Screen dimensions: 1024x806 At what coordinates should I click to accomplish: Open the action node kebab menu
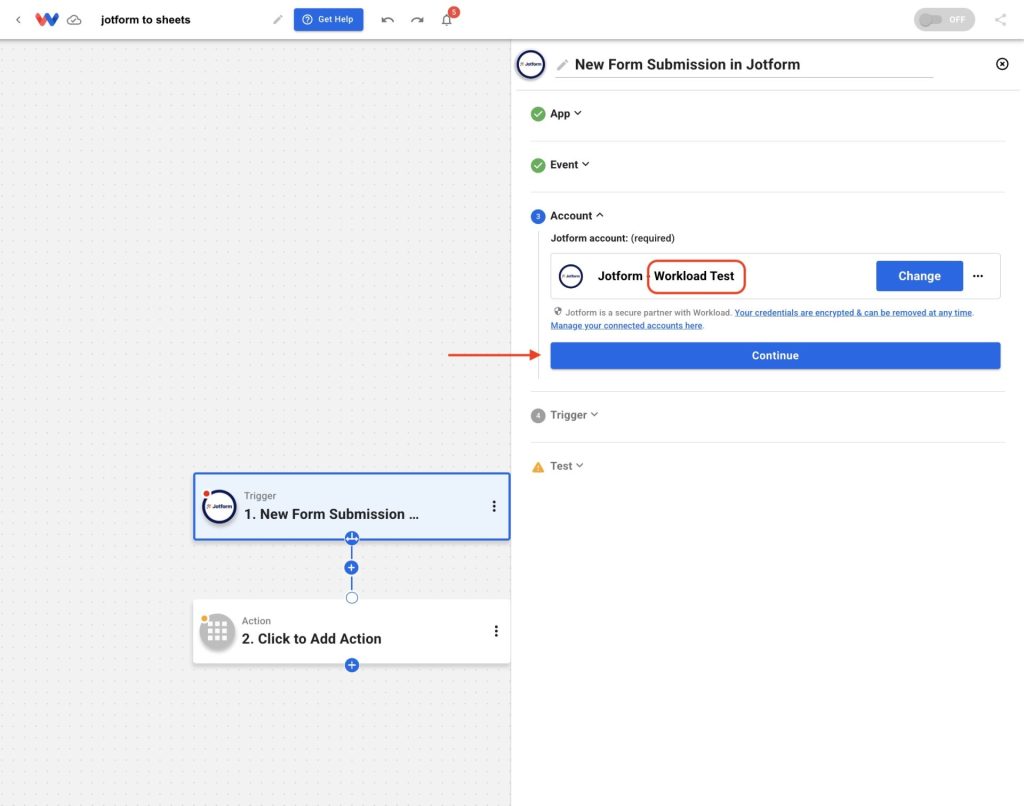tap(496, 631)
